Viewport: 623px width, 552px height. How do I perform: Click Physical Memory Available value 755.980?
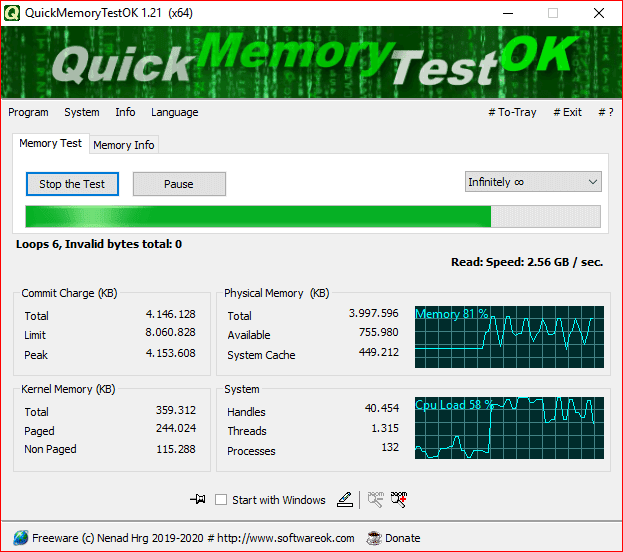378,332
